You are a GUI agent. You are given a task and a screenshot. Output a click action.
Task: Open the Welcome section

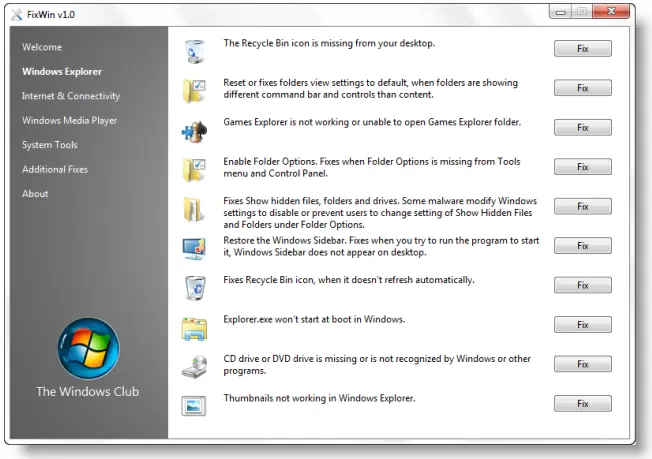(x=42, y=47)
